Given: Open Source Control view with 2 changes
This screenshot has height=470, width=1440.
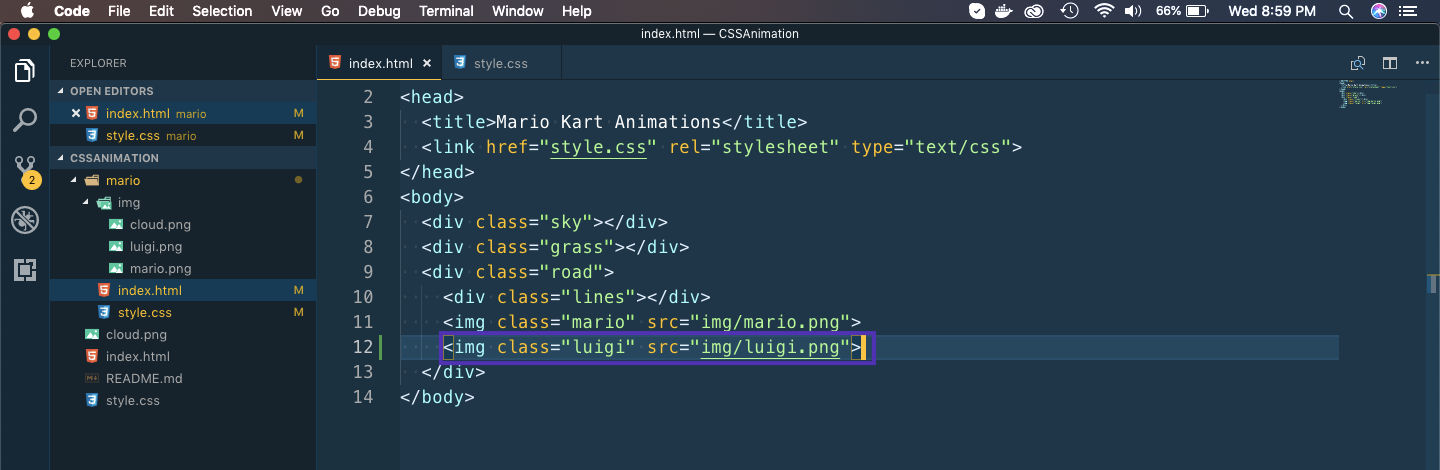Looking at the screenshot, I should 25,170.
